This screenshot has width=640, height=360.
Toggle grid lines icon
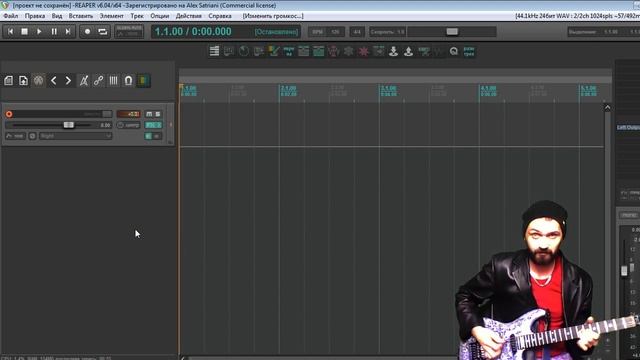click(113, 81)
